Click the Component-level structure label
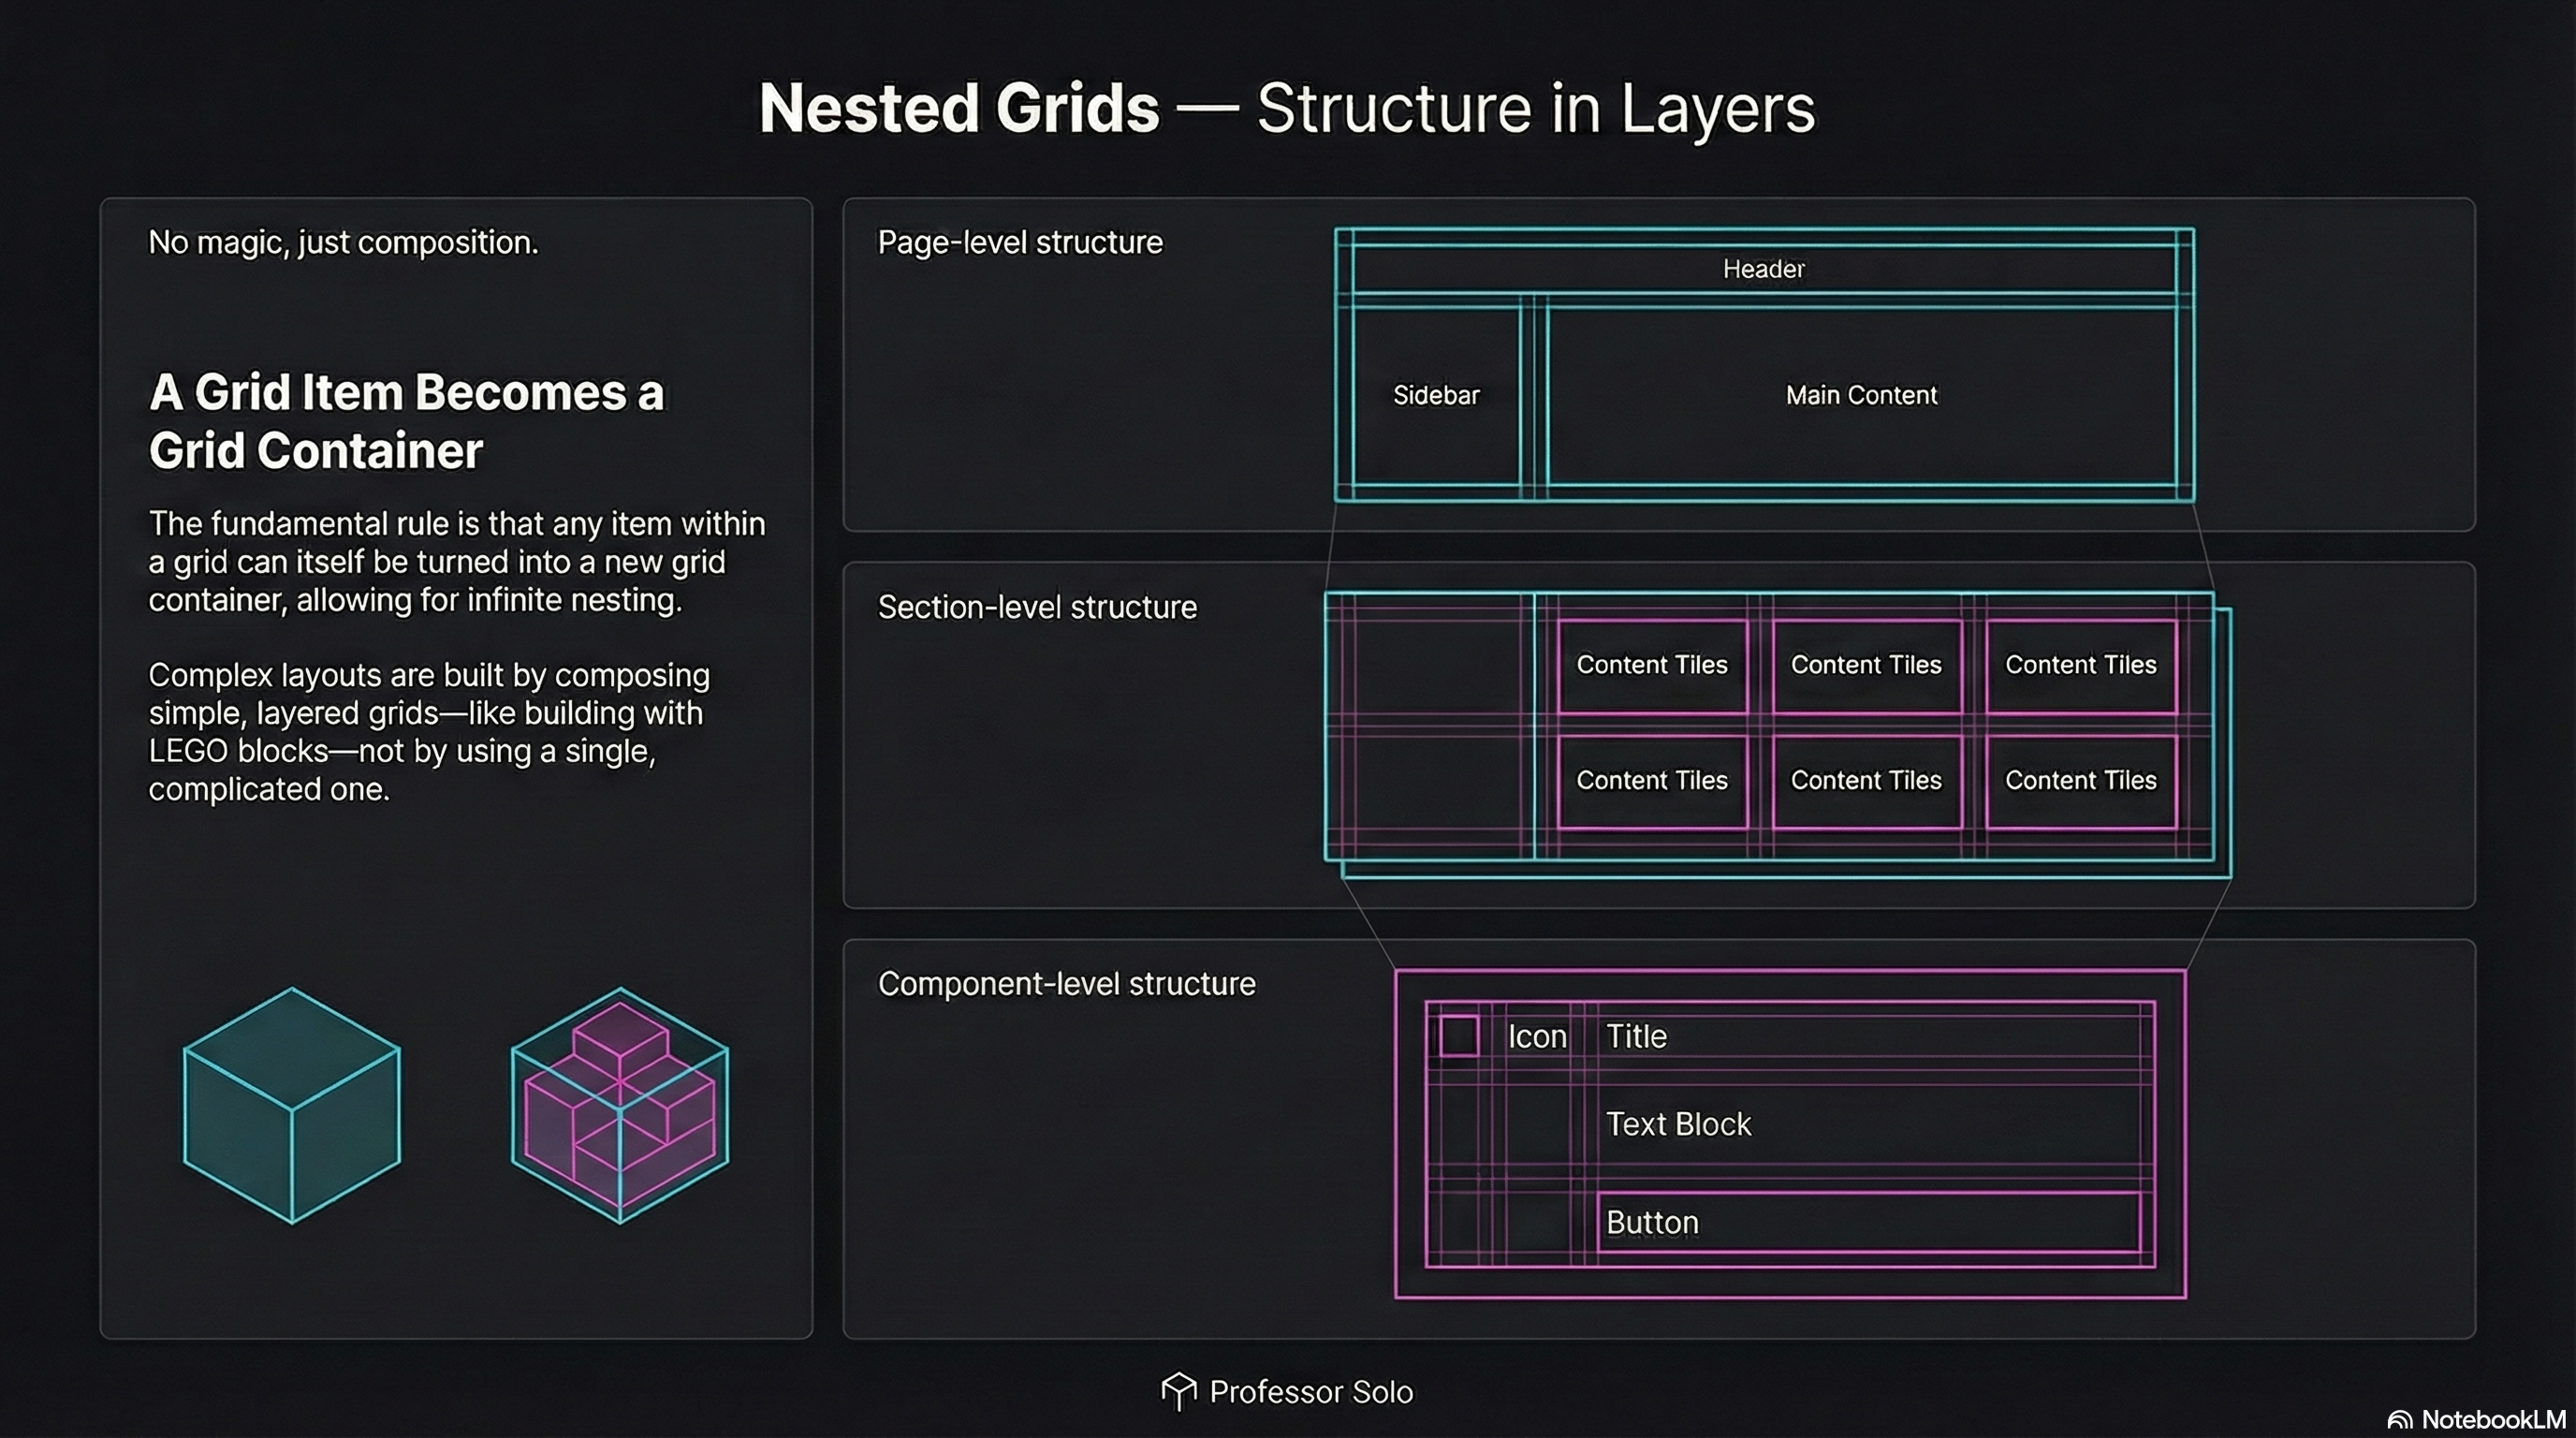 tap(1066, 984)
